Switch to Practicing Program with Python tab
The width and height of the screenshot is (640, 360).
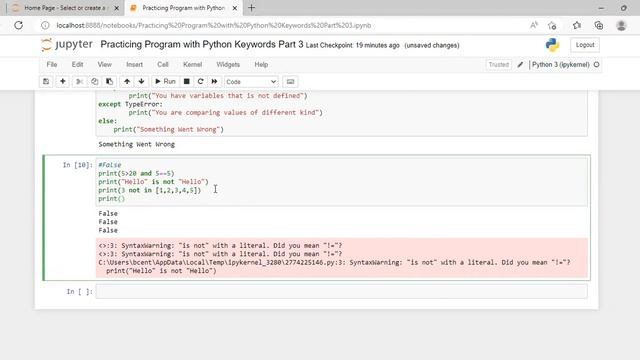183,8
